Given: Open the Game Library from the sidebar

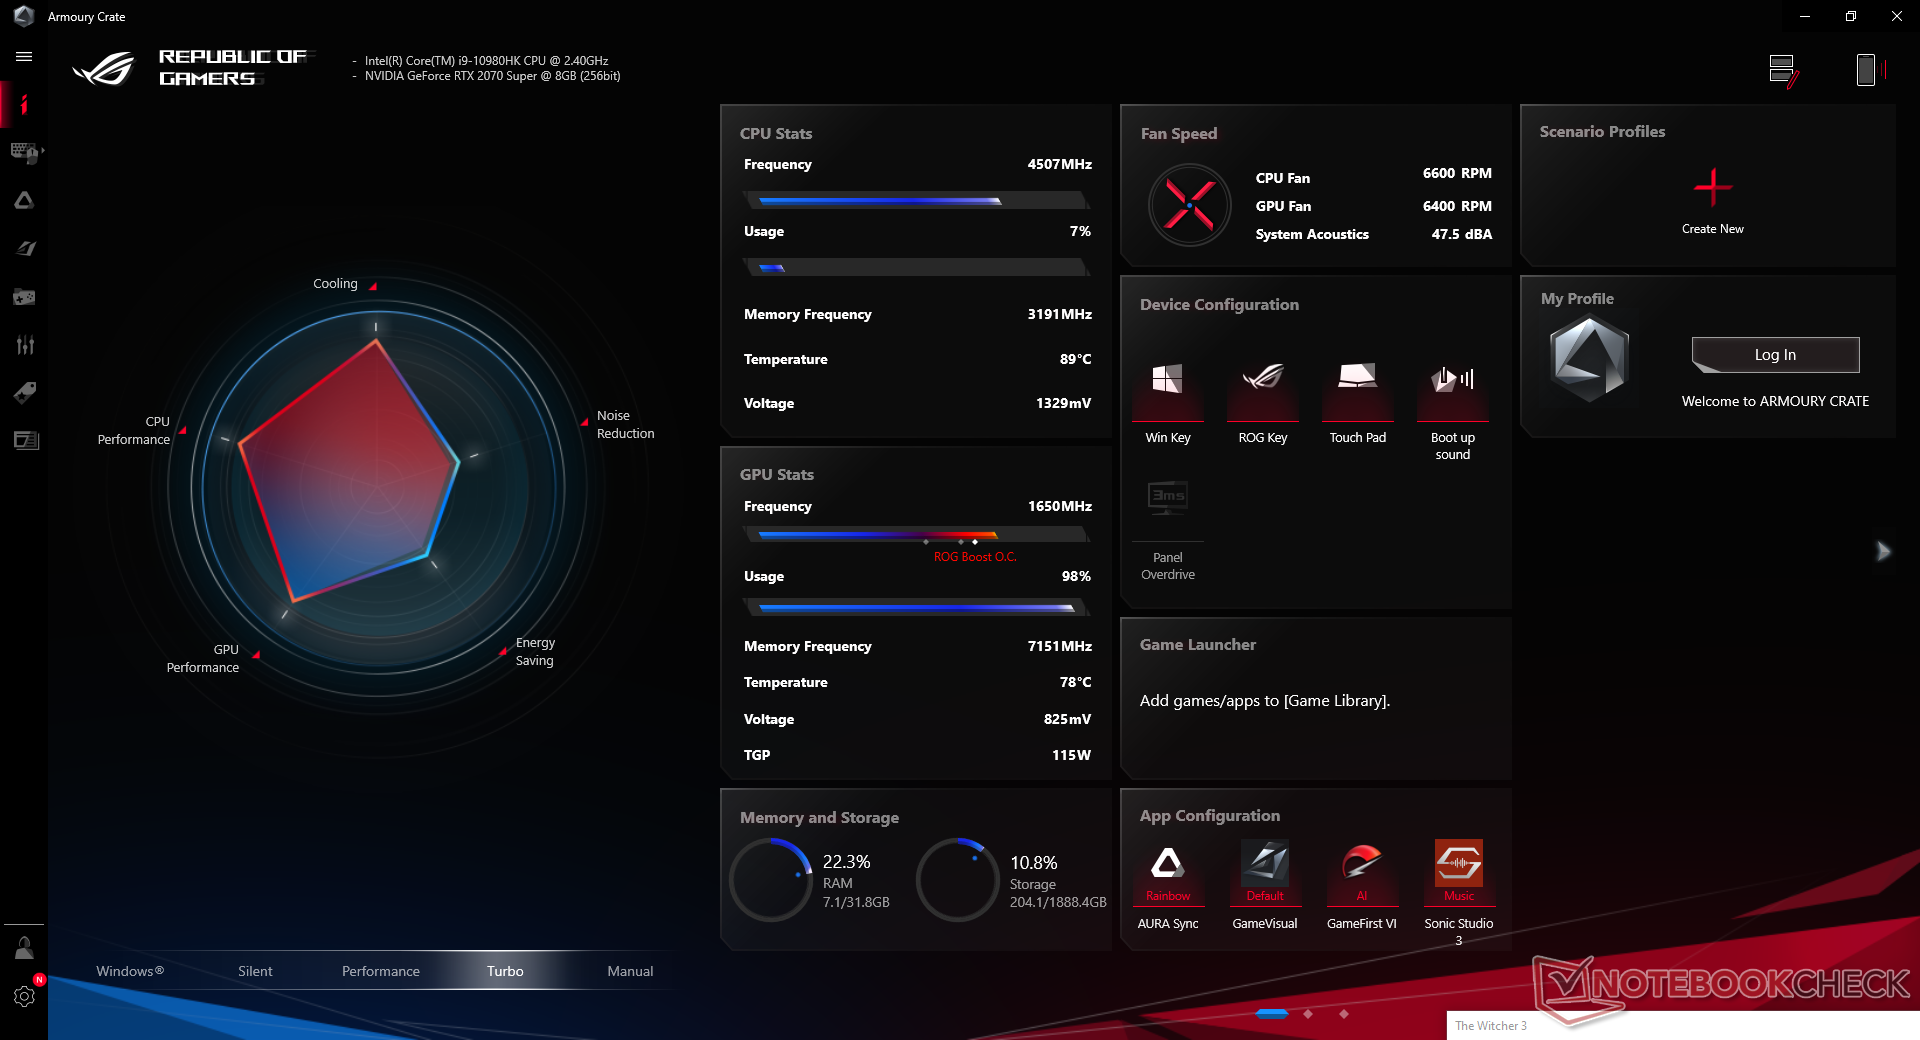Looking at the screenshot, I should click(x=24, y=297).
